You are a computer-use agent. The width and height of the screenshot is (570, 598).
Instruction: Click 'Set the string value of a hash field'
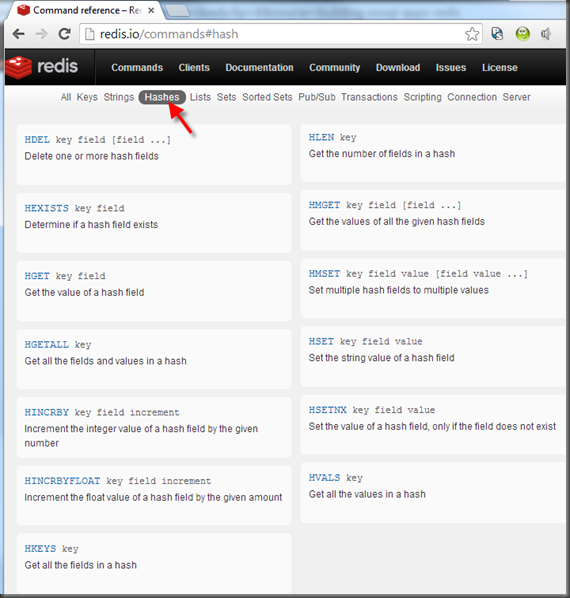click(382, 358)
